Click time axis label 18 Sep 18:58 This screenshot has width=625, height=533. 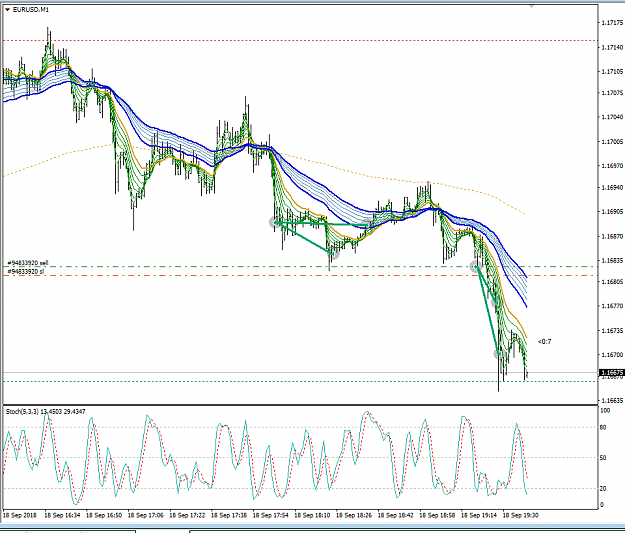(437, 515)
